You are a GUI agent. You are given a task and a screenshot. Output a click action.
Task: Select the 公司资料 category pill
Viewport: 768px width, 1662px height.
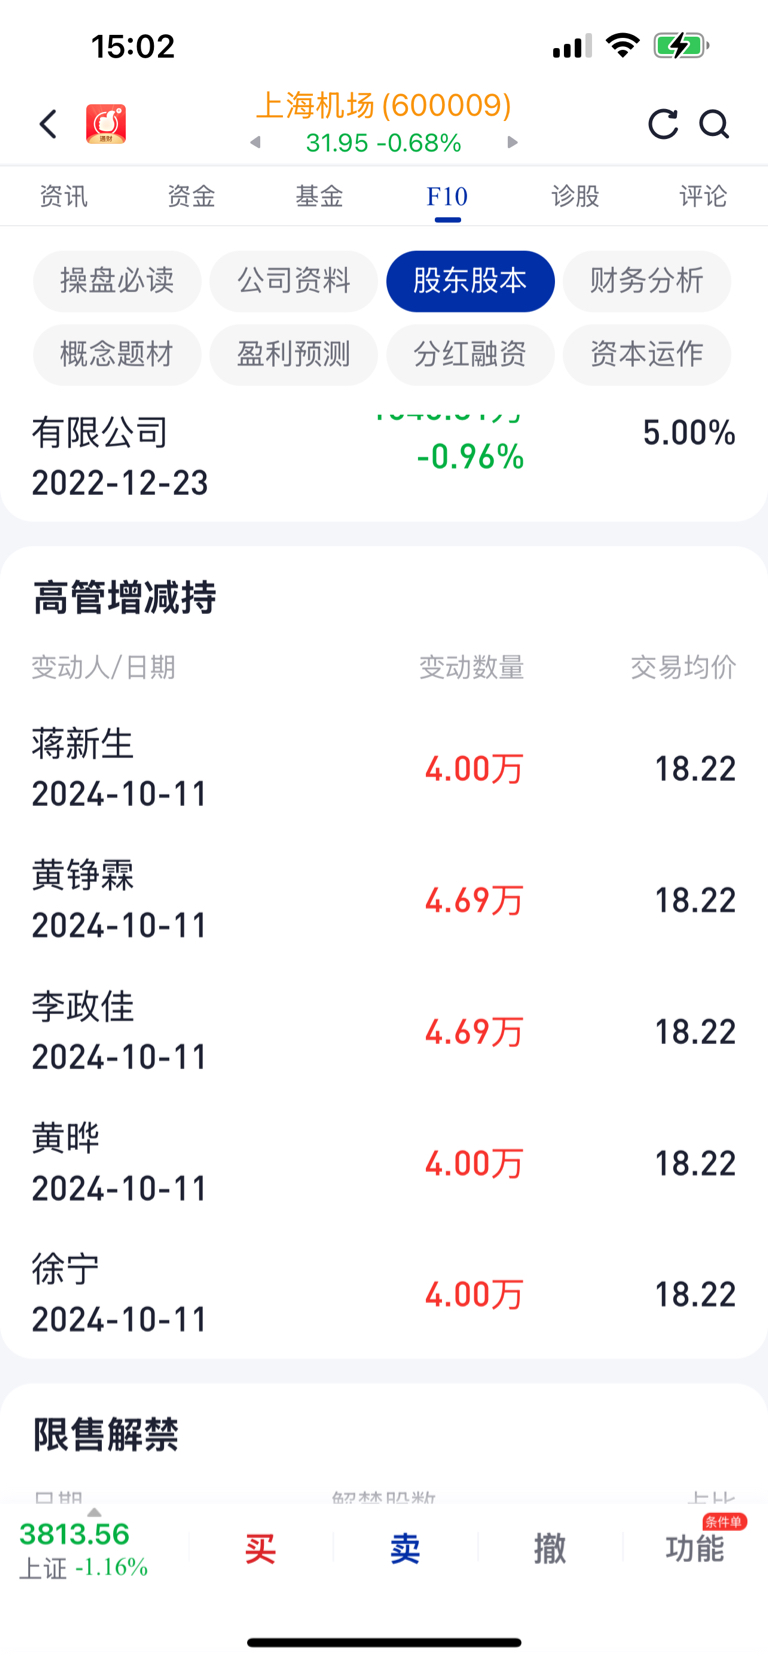coord(294,281)
